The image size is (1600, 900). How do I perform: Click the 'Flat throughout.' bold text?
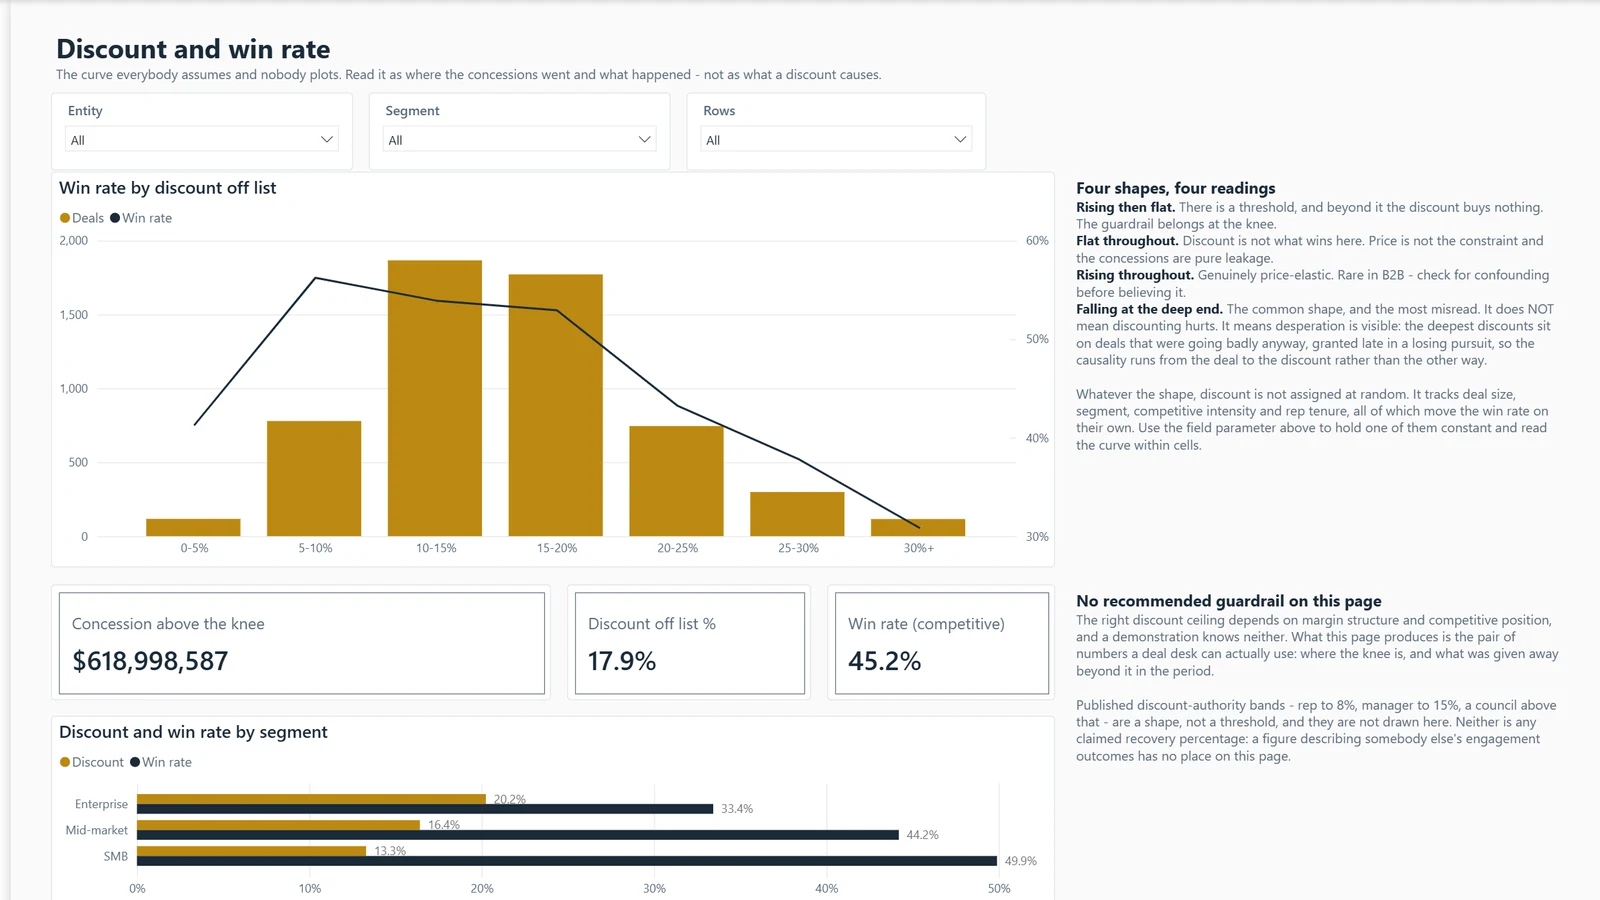tap(1127, 241)
